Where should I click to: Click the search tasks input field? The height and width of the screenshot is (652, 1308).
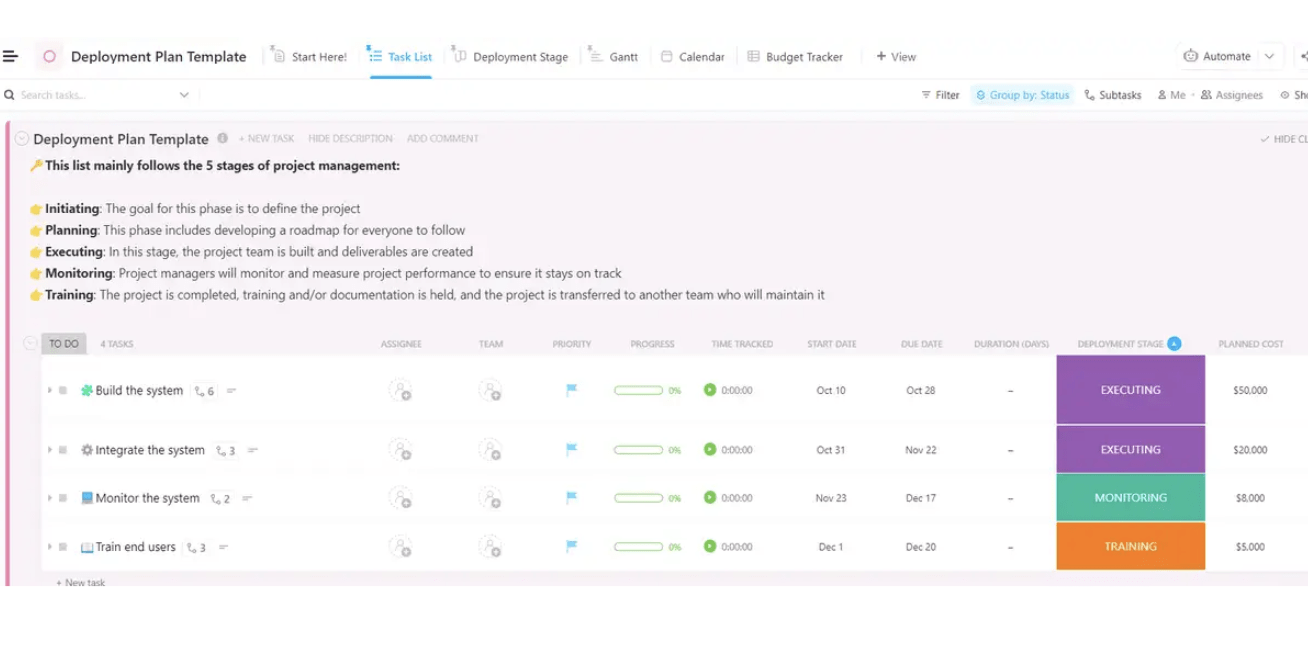click(96, 95)
